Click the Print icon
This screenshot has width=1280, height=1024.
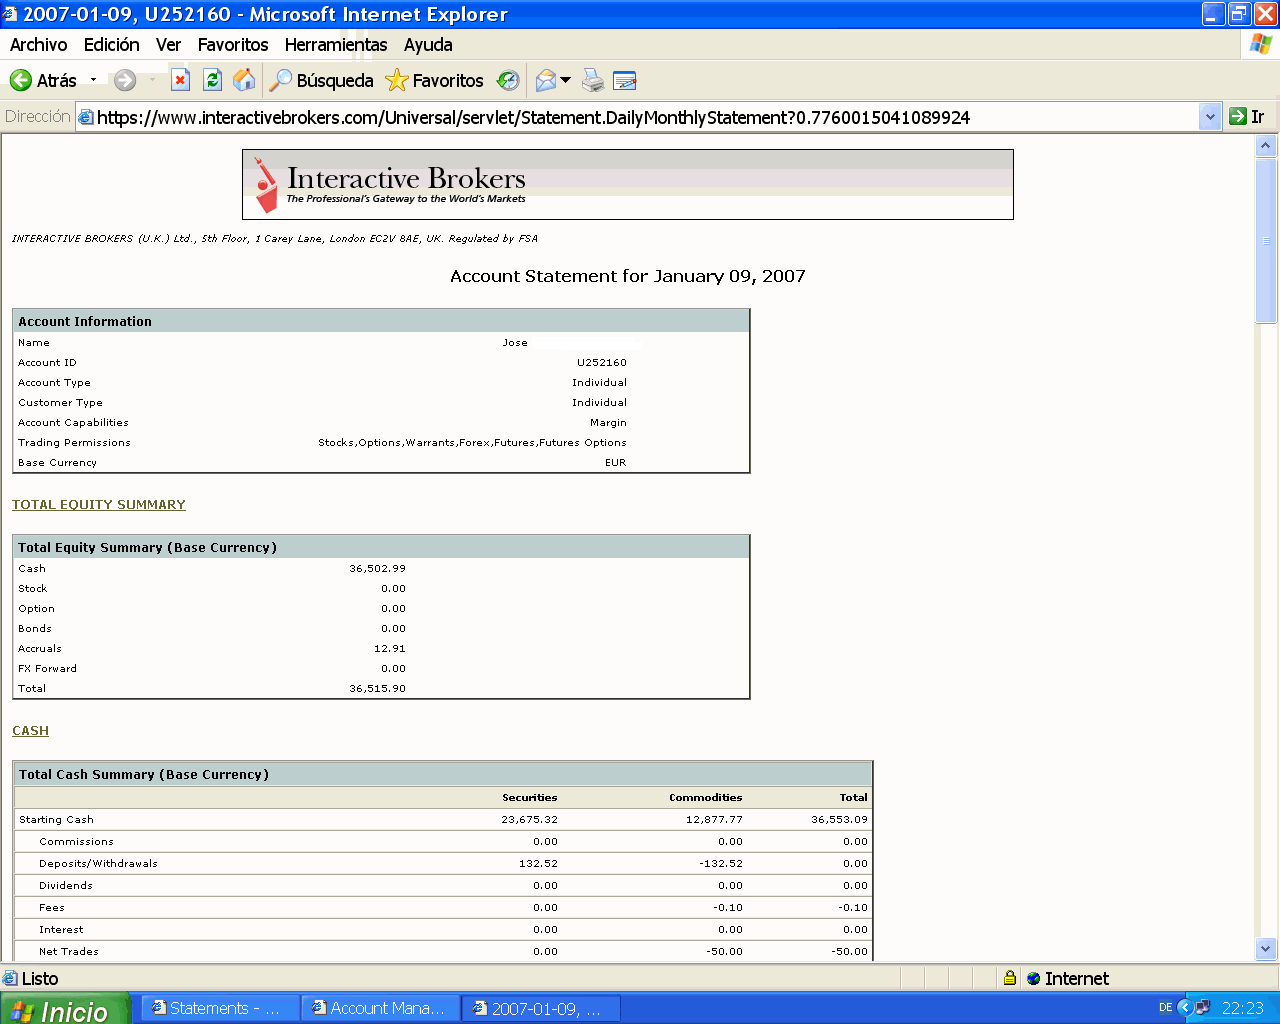tap(593, 80)
